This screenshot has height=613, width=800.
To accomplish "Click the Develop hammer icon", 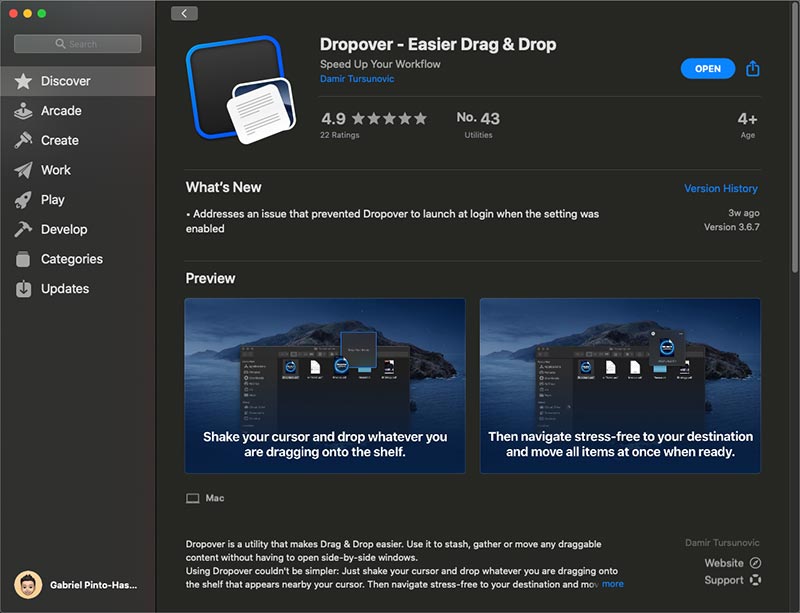I will click(23, 229).
